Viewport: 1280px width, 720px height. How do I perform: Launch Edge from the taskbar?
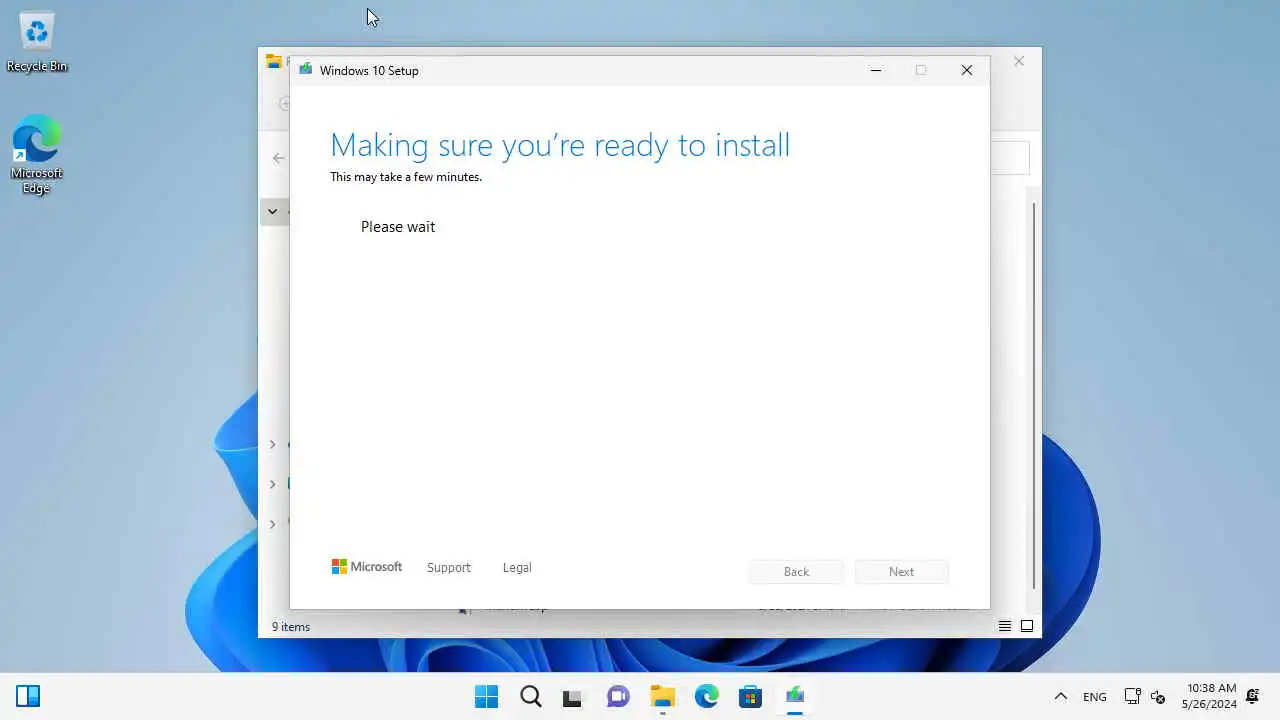tap(707, 697)
